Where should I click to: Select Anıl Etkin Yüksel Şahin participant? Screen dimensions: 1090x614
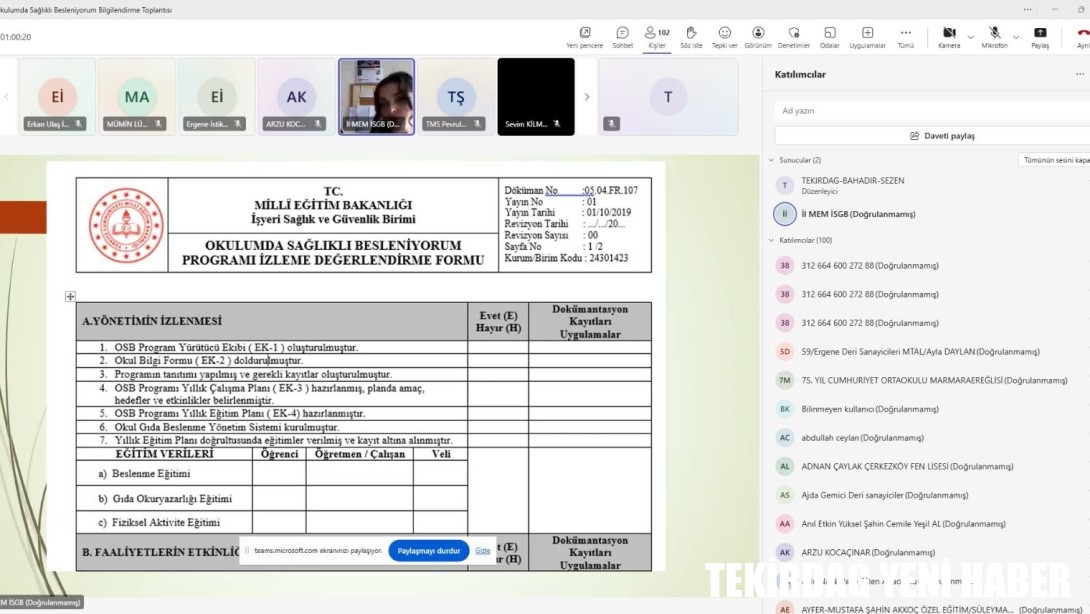[x=902, y=524]
